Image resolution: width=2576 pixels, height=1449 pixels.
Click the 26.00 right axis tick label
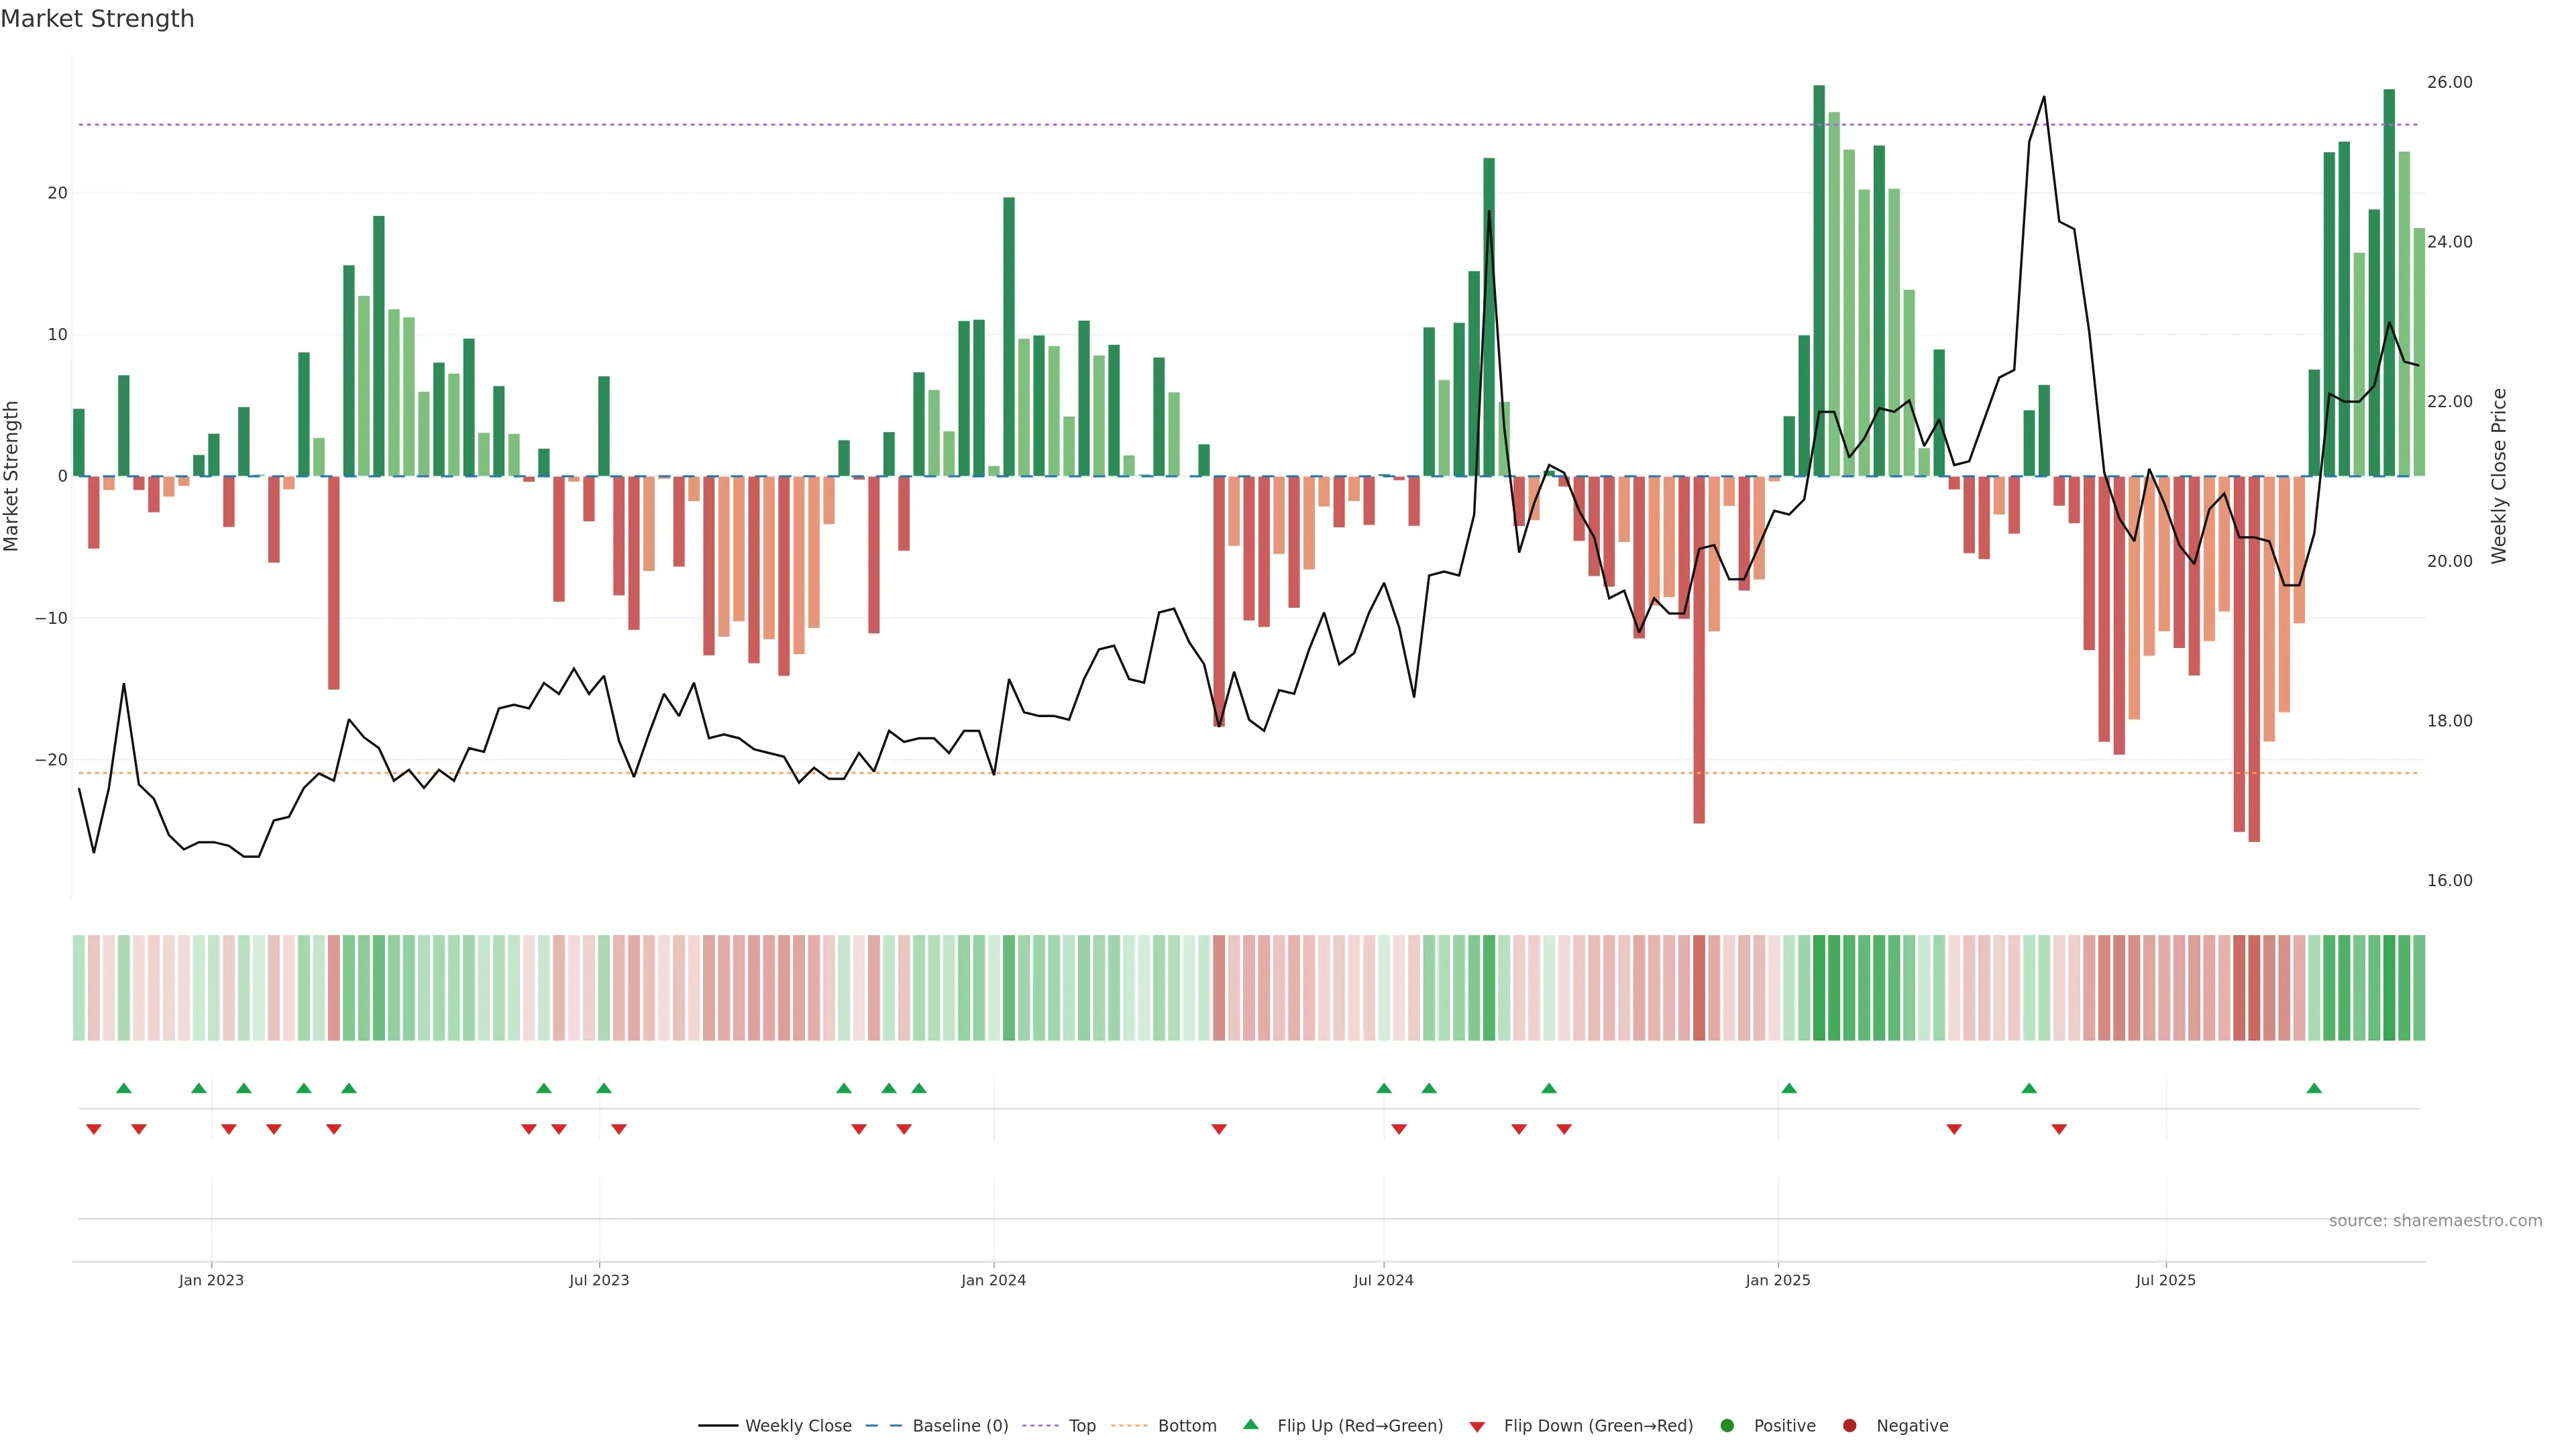click(2449, 82)
